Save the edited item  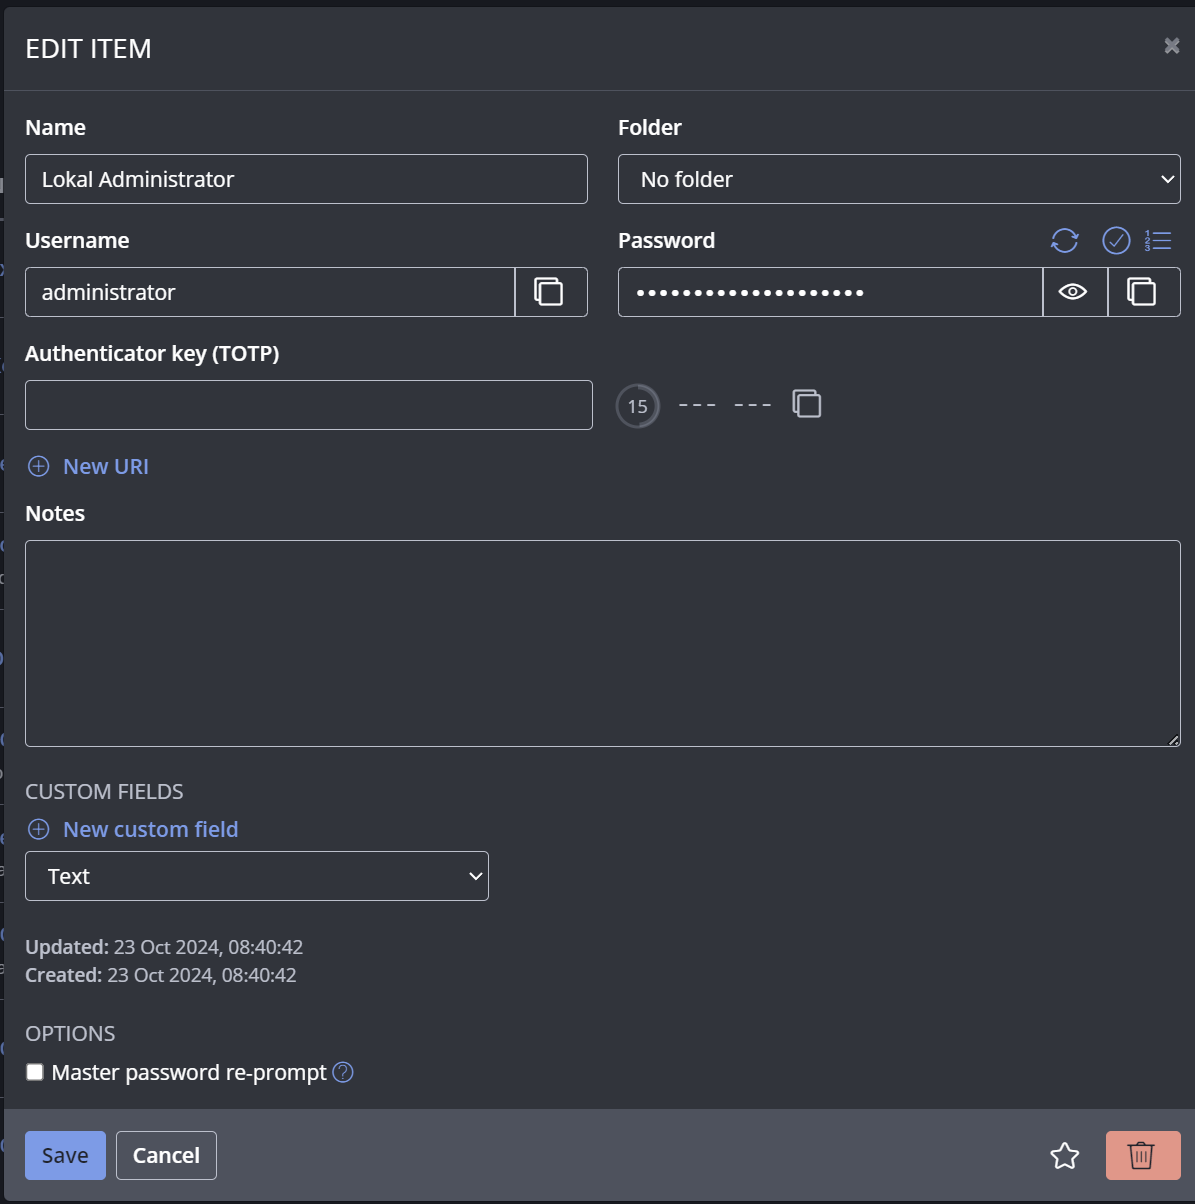pos(65,1156)
